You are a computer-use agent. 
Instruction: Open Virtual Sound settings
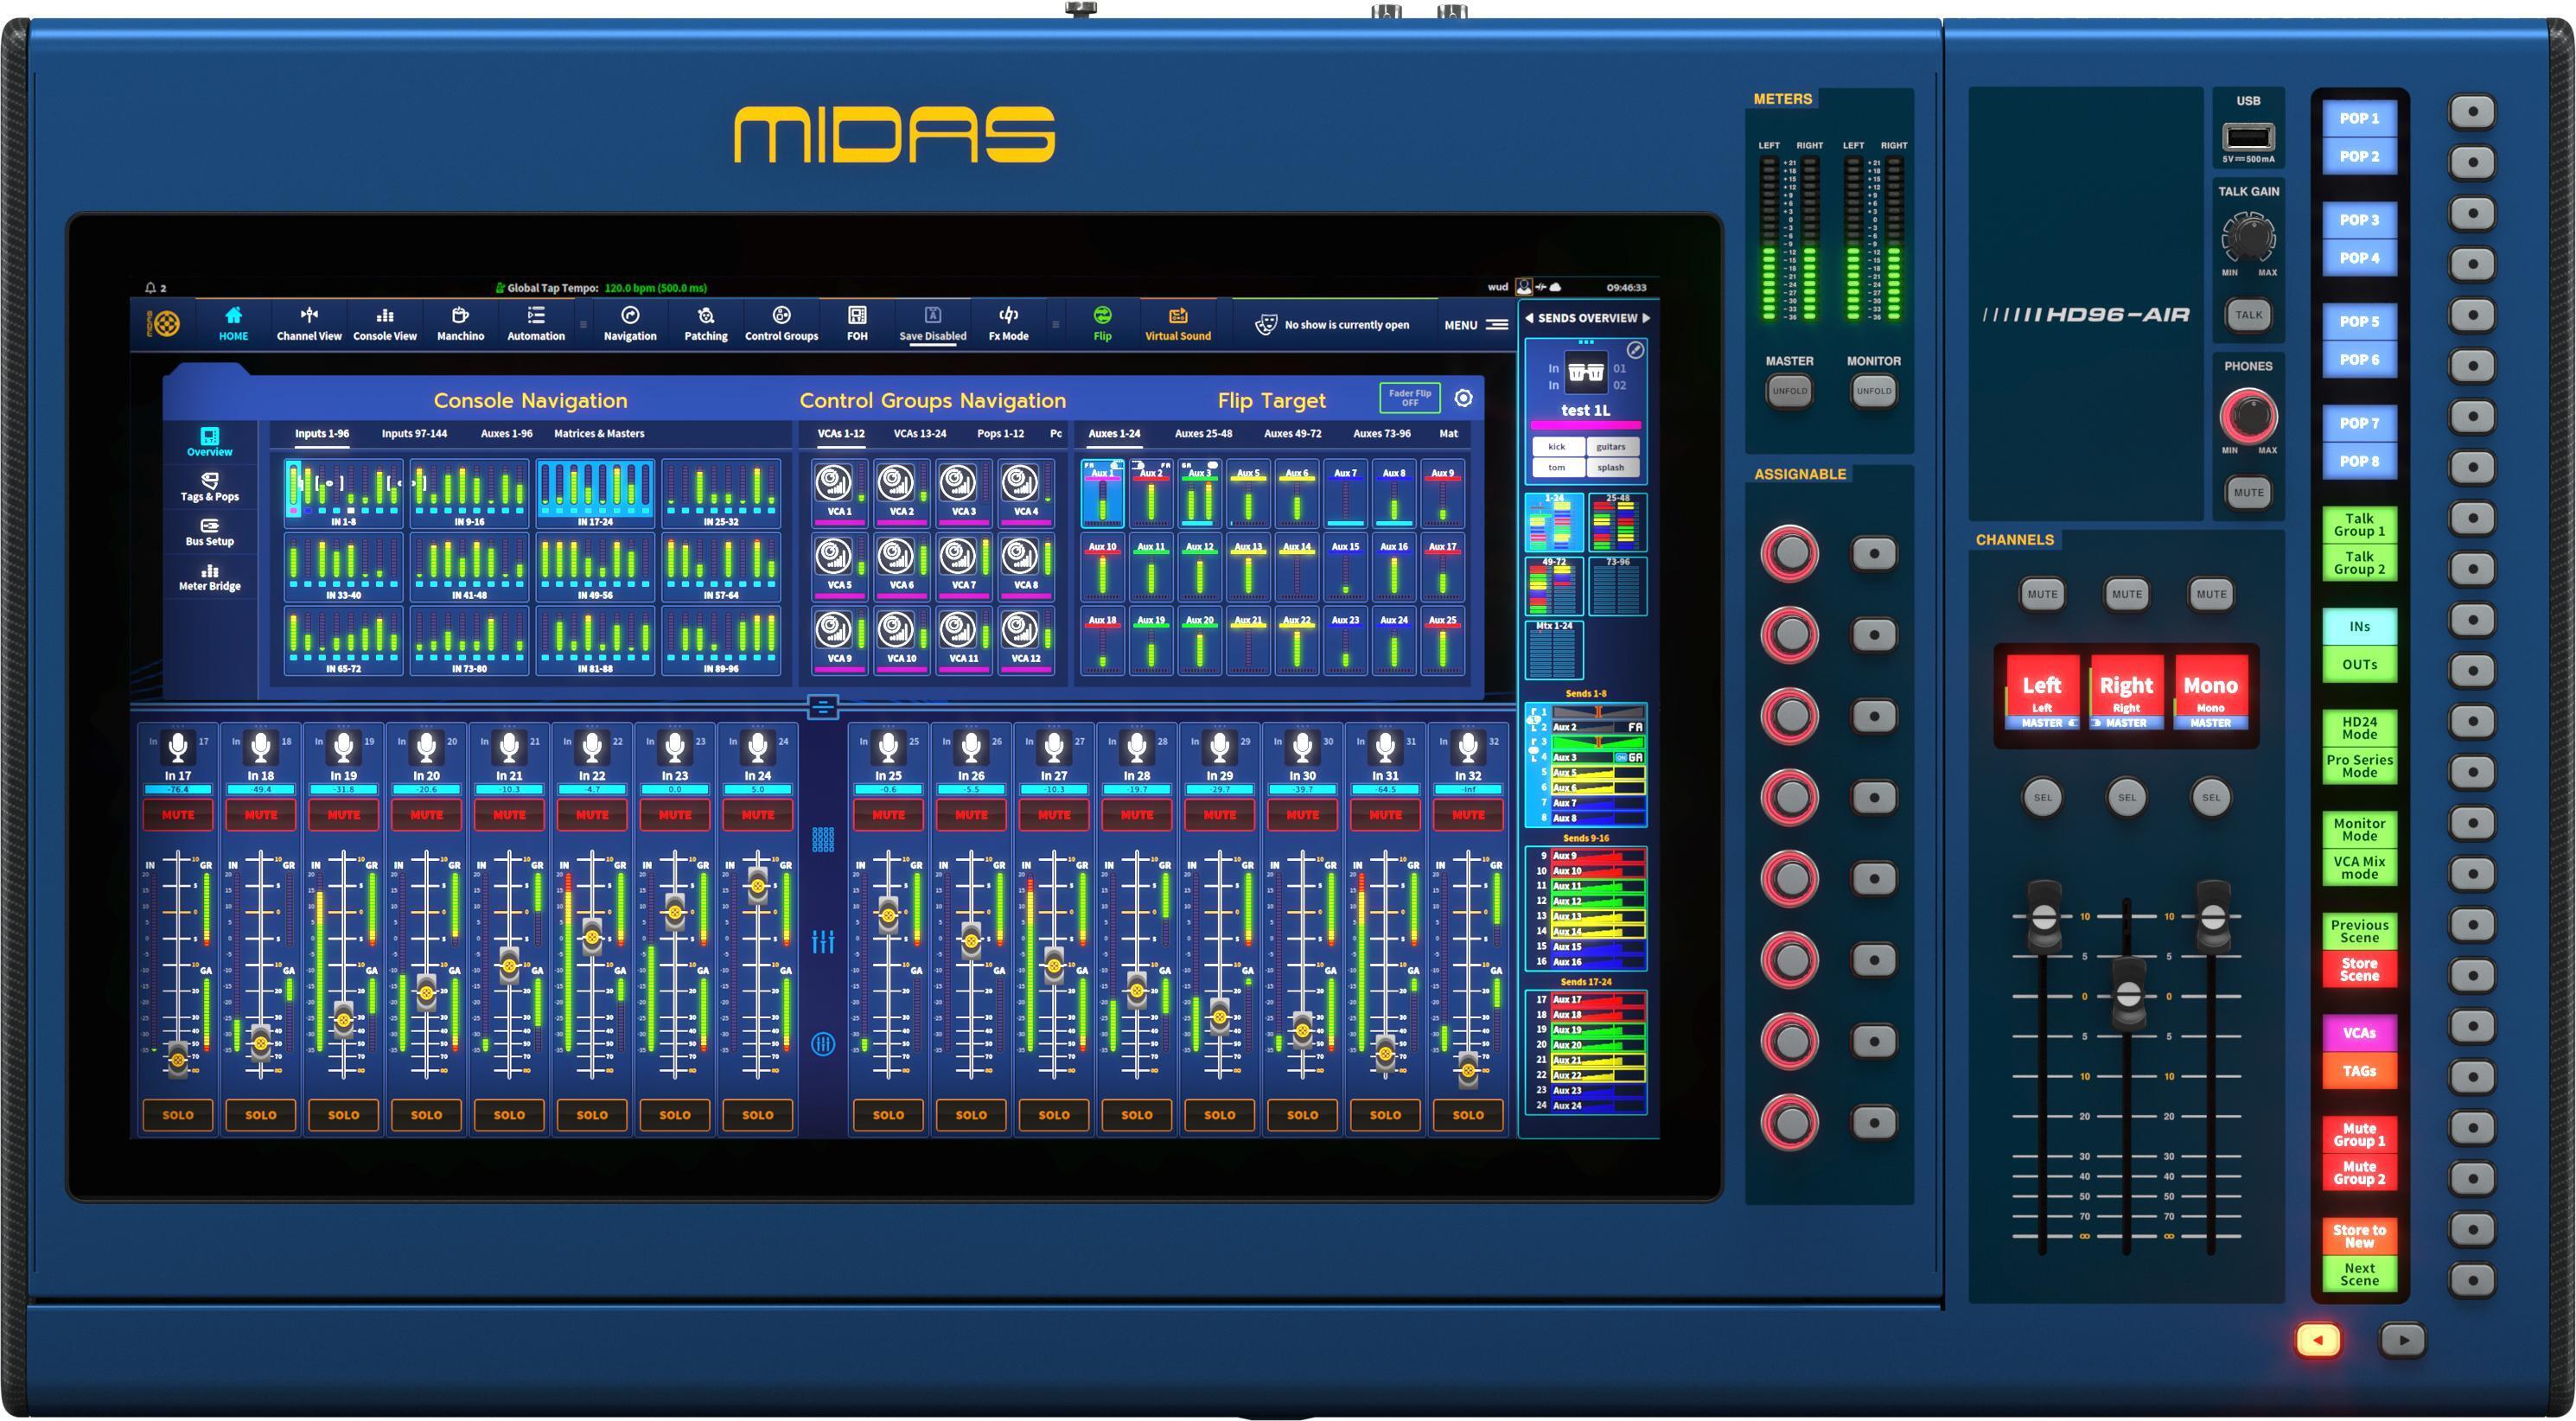pyautogui.click(x=1177, y=323)
